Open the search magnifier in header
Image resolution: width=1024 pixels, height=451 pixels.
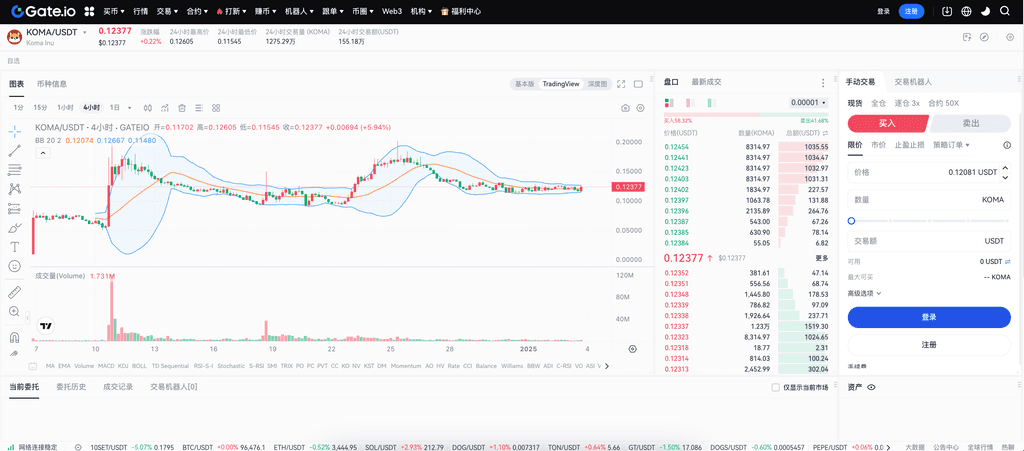pyautogui.click(x=1007, y=11)
